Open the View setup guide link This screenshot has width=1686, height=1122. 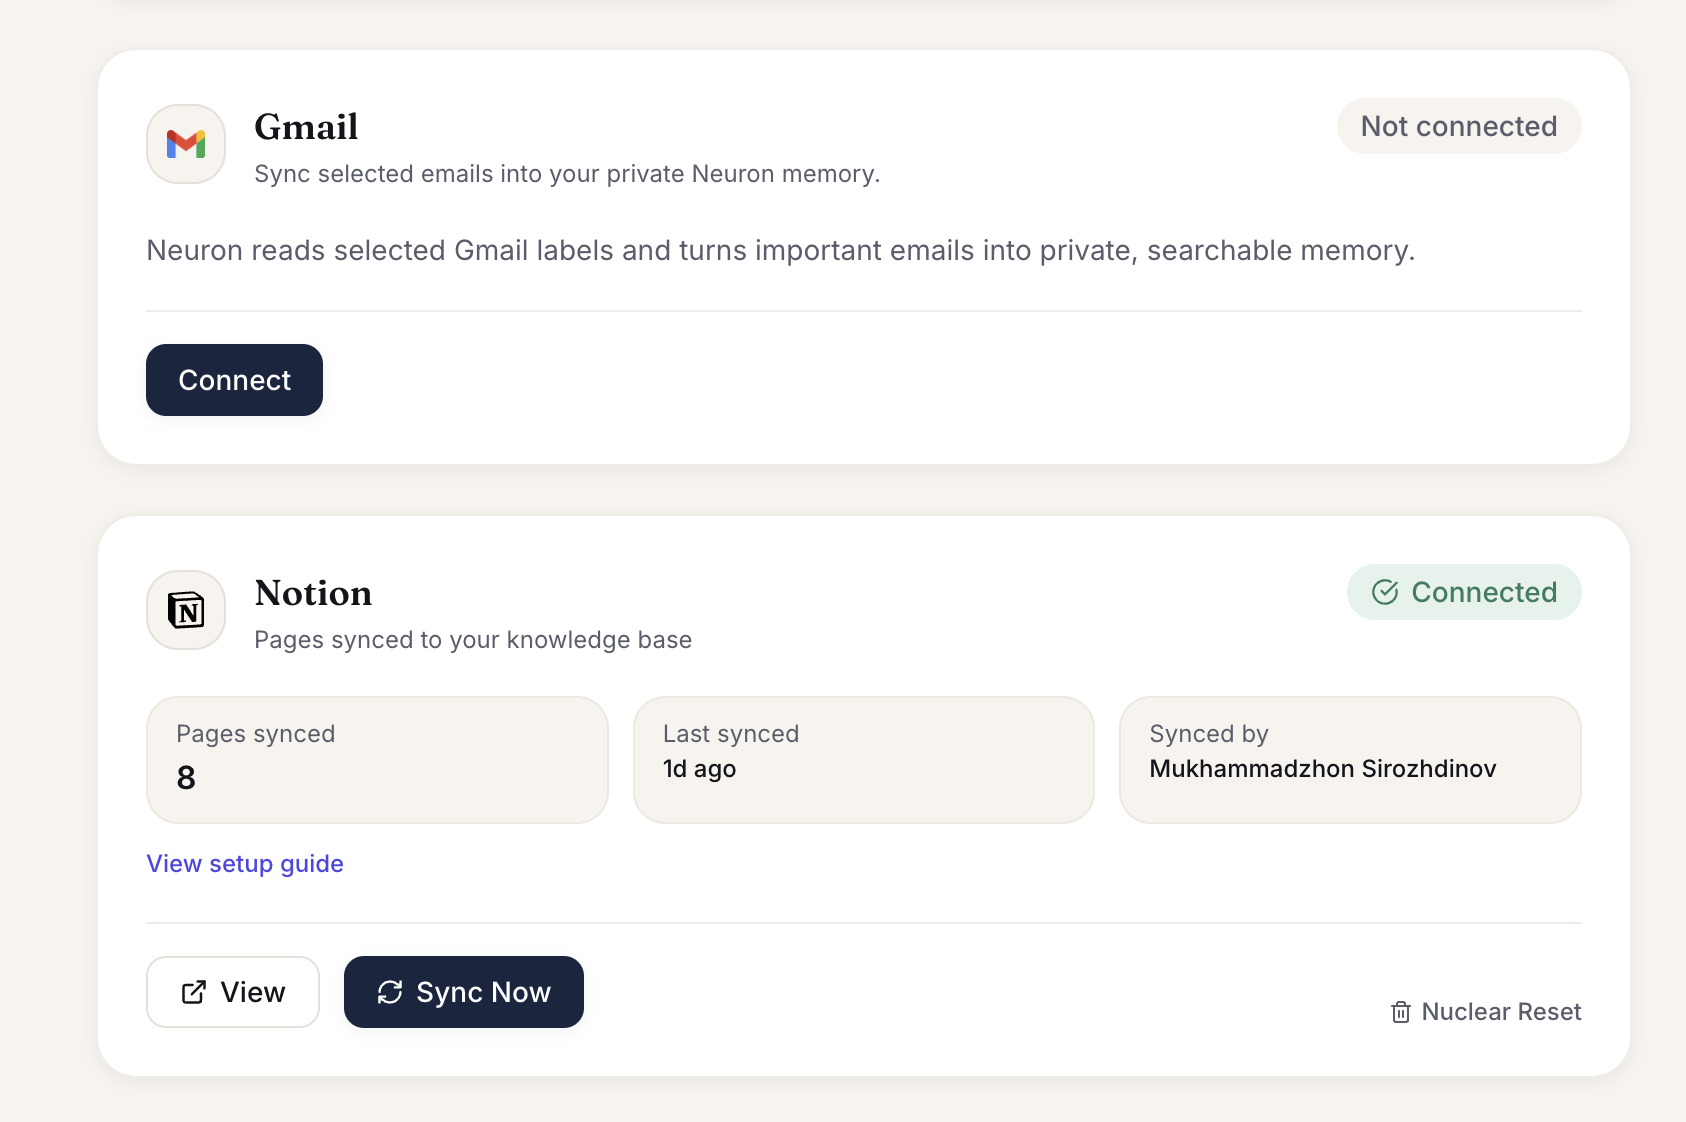245,864
